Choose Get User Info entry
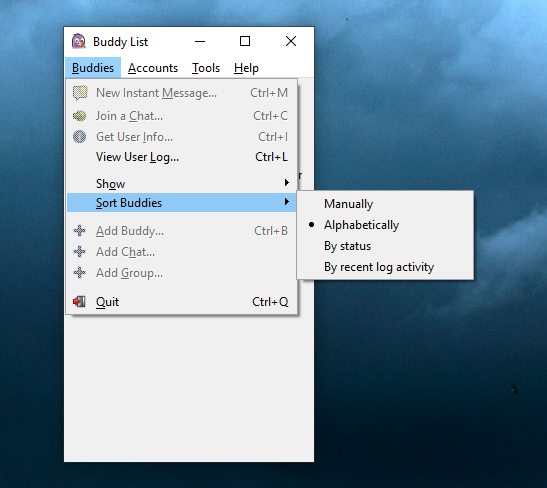 pyautogui.click(x=181, y=137)
